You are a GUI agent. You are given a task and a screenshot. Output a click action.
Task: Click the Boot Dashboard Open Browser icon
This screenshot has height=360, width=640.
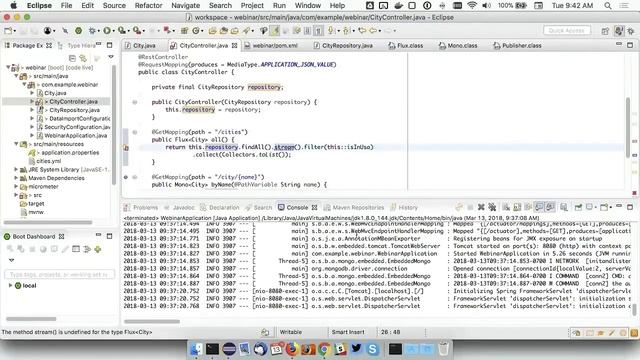[x=43, y=249]
